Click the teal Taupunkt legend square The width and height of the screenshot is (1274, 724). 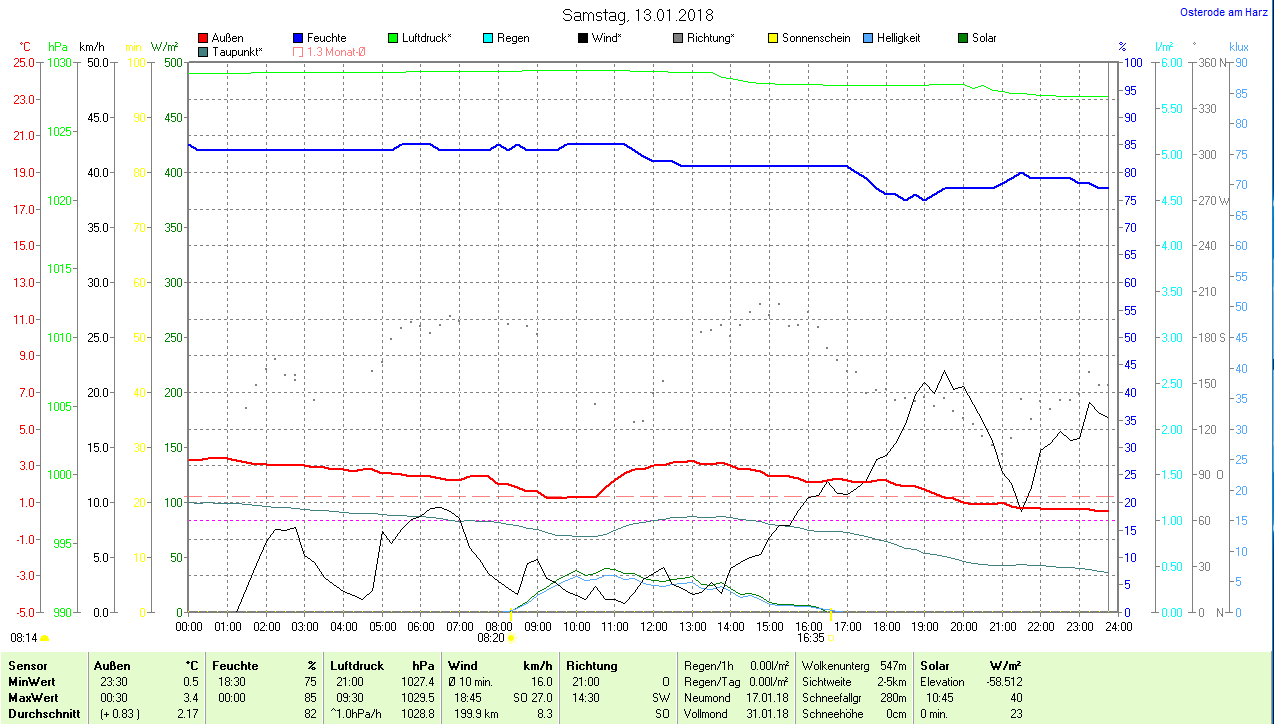coord(204,51)
